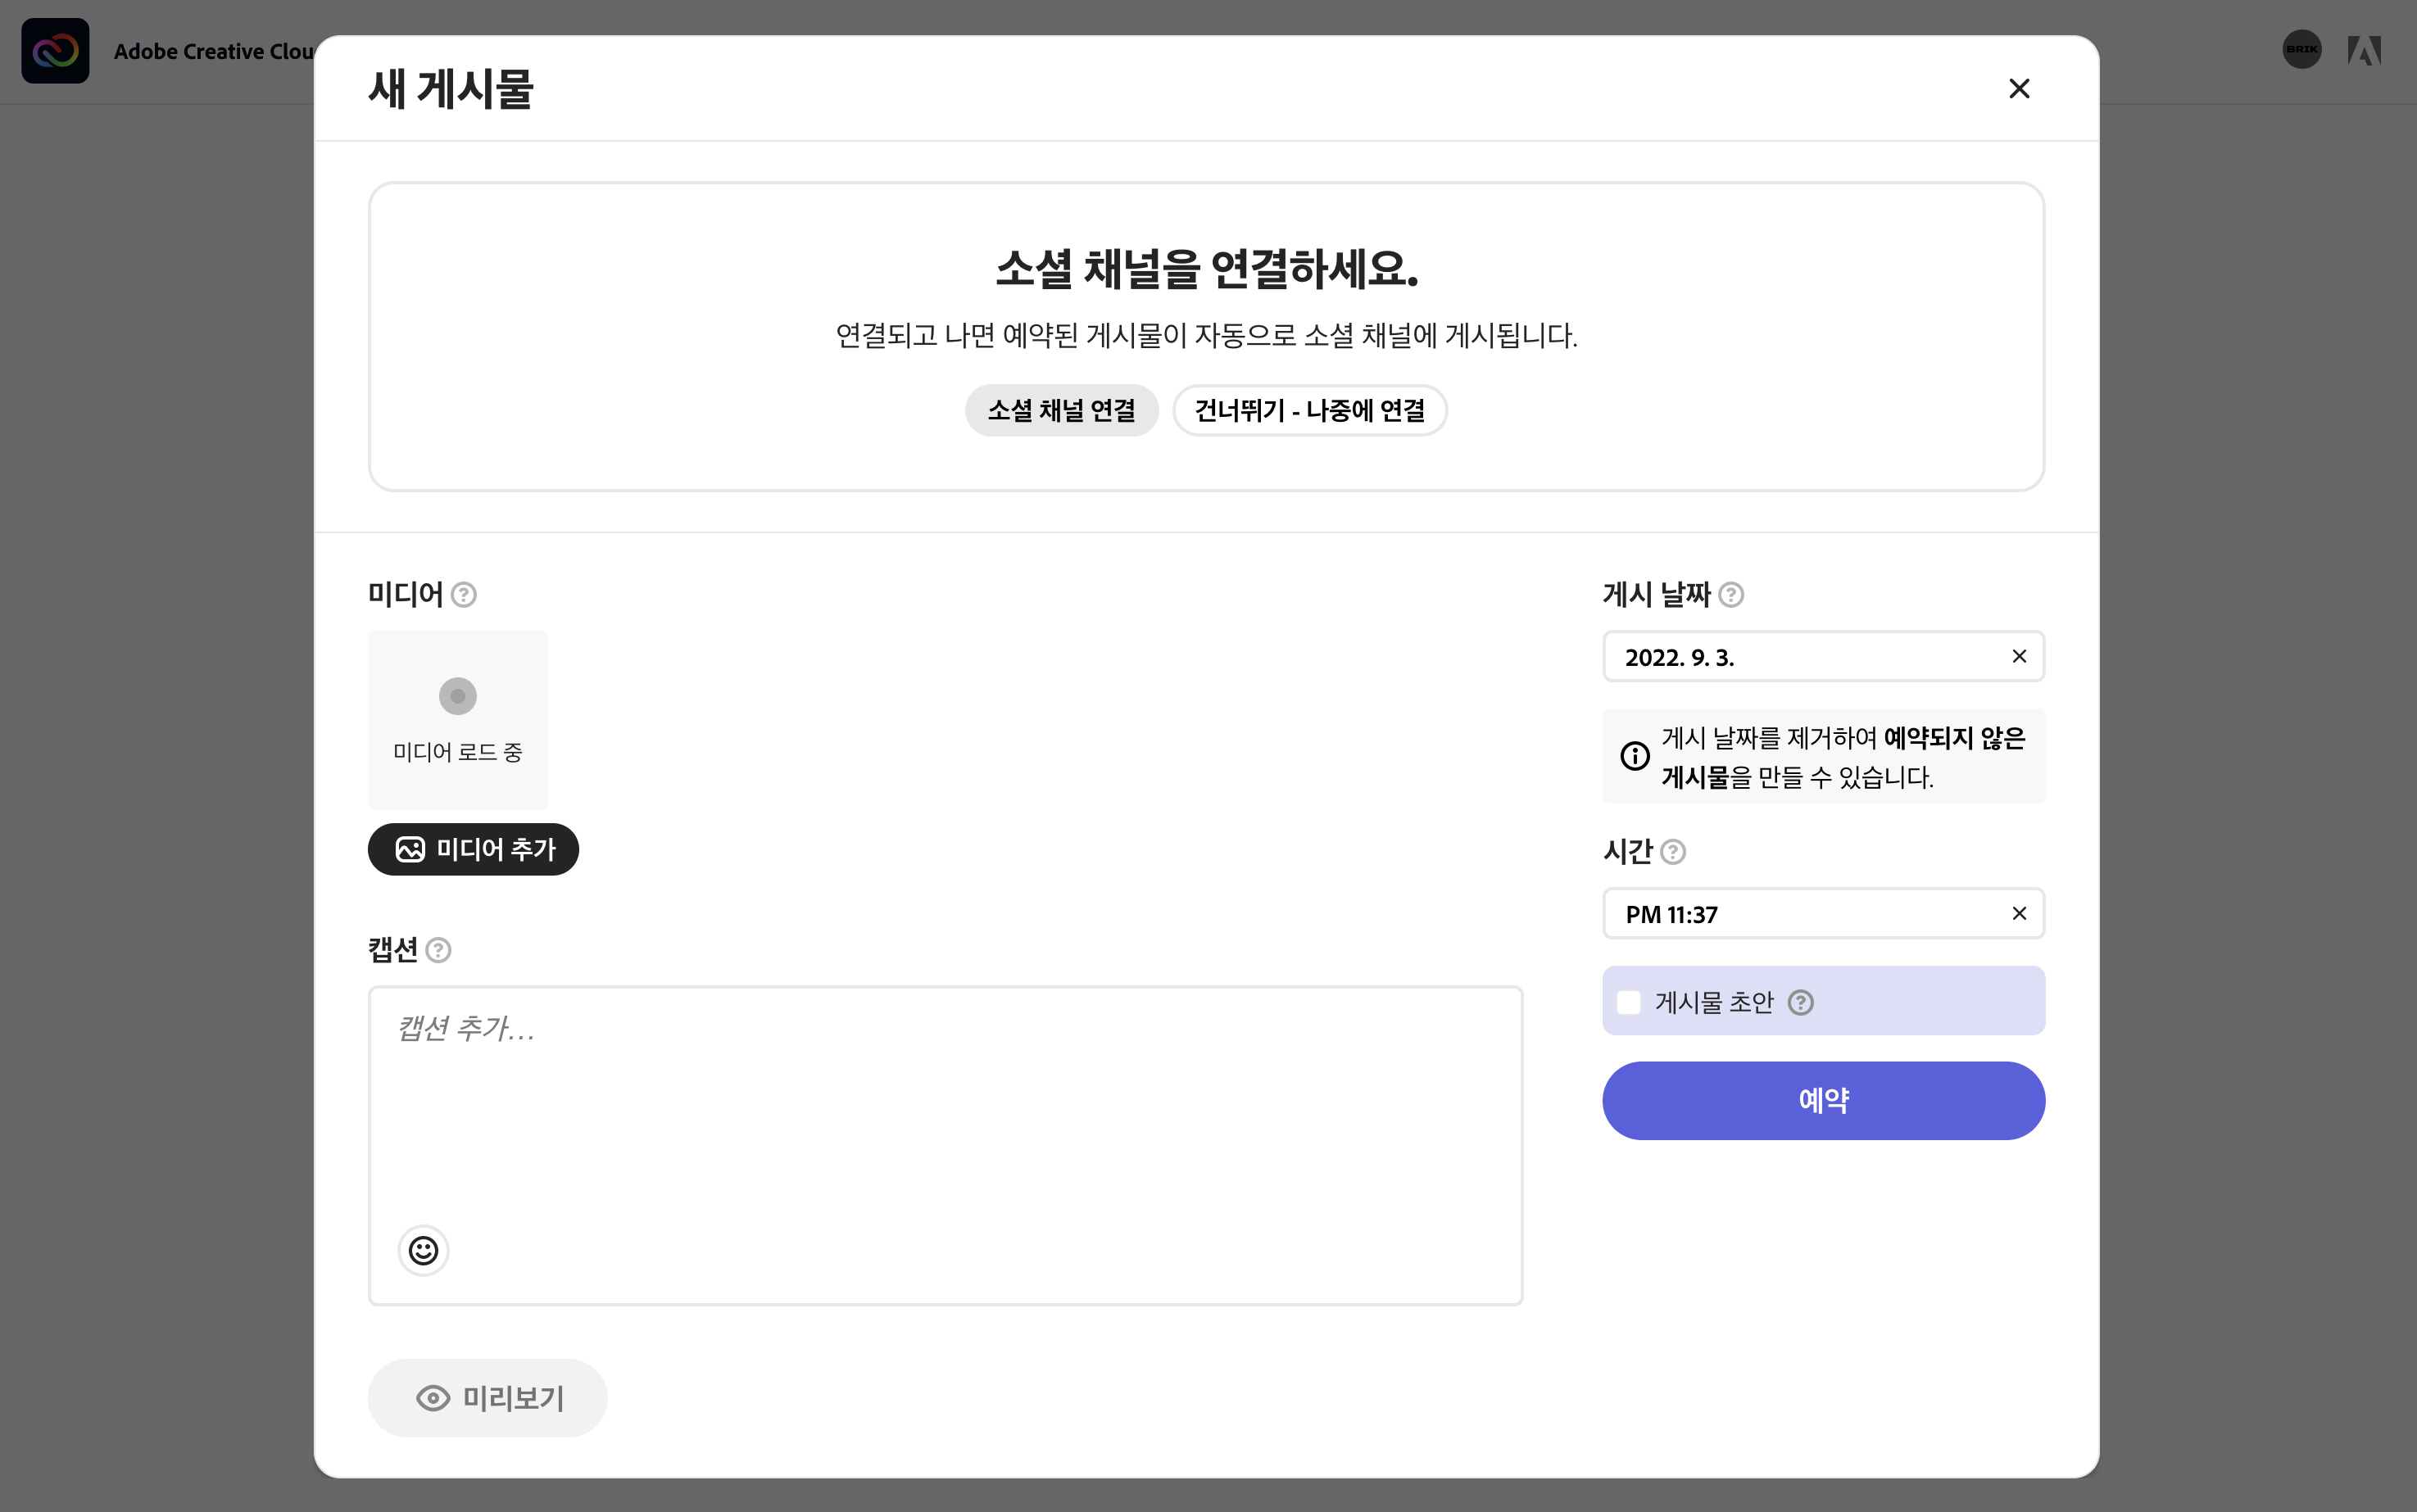This screenshot has width=2417, height=1512.
Task: Click the Adobe logo in top right
Action: pos(2364,50)
